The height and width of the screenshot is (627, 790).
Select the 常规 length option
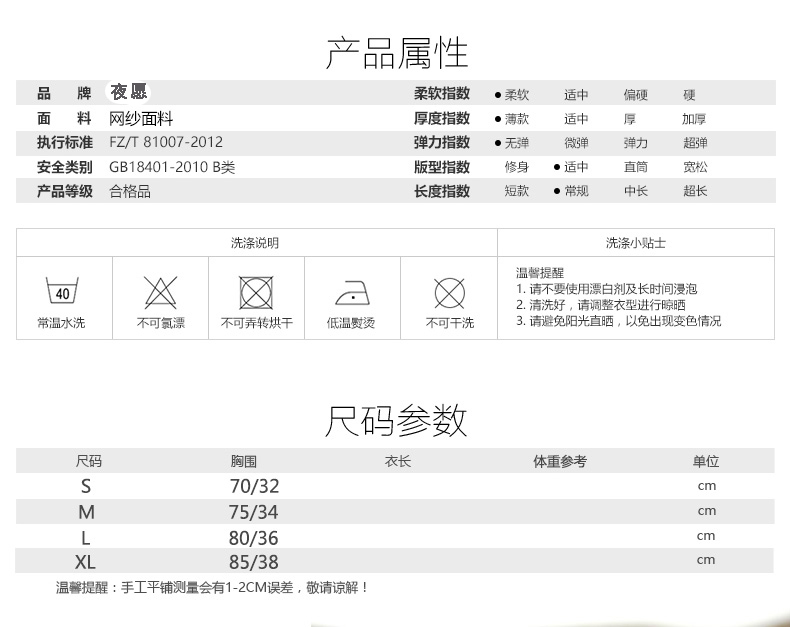click(576, 191)
